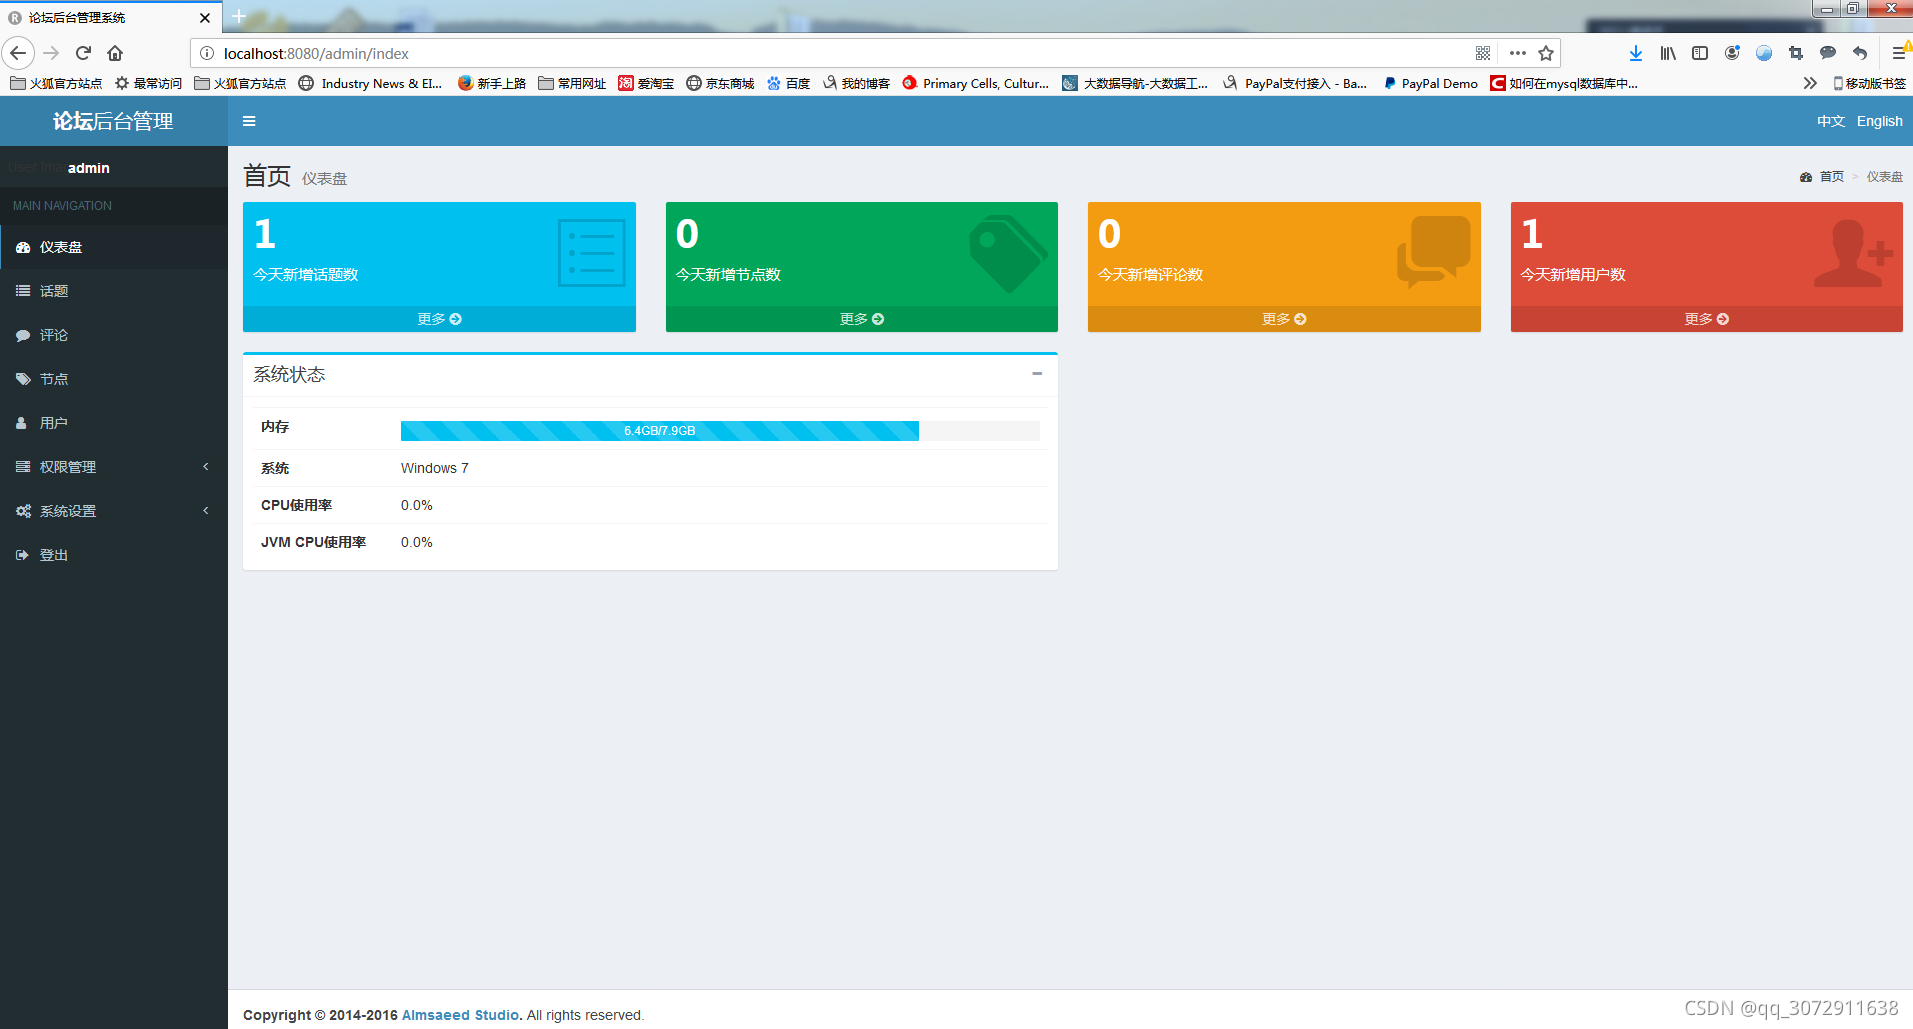Expand the 系统设置 system settings submenu
The height and width of the screenshot is (1029, 1913).
tap(114, 511)
